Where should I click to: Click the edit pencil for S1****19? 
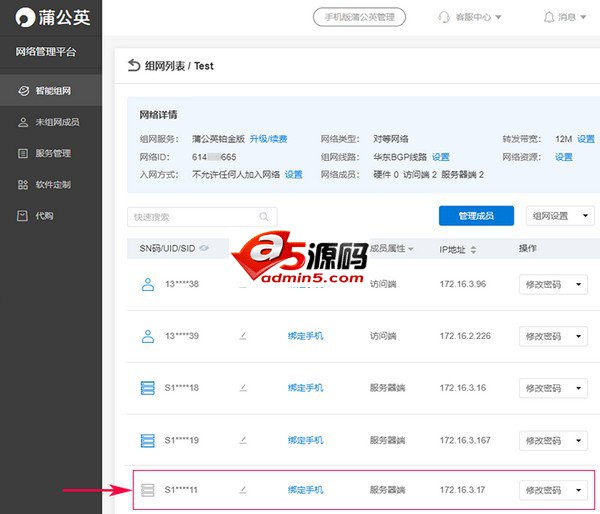tap(243, 441)
